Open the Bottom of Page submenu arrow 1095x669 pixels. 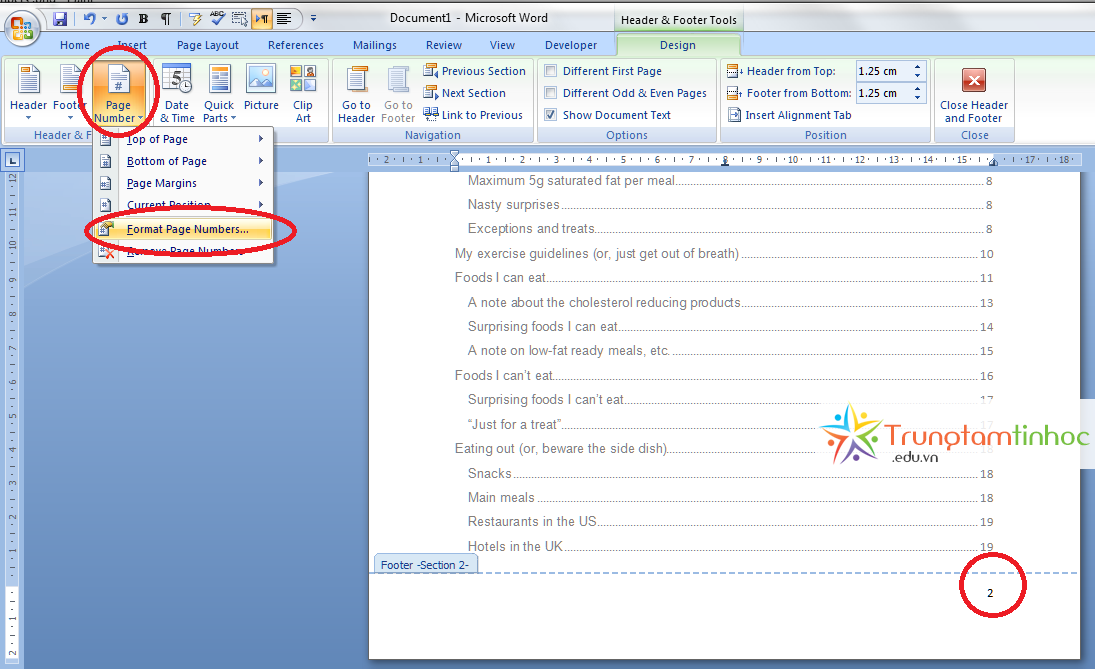(x=260, y=161)
